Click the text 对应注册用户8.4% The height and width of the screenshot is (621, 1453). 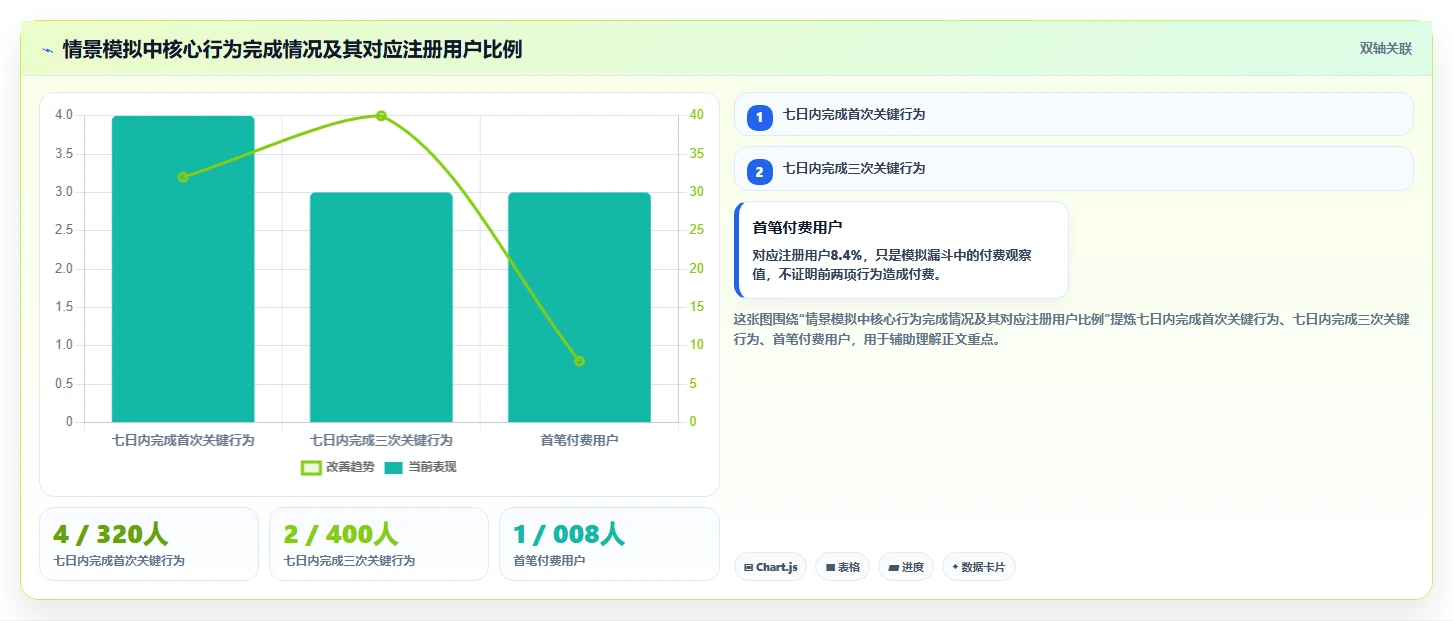(x=807, y=255)
